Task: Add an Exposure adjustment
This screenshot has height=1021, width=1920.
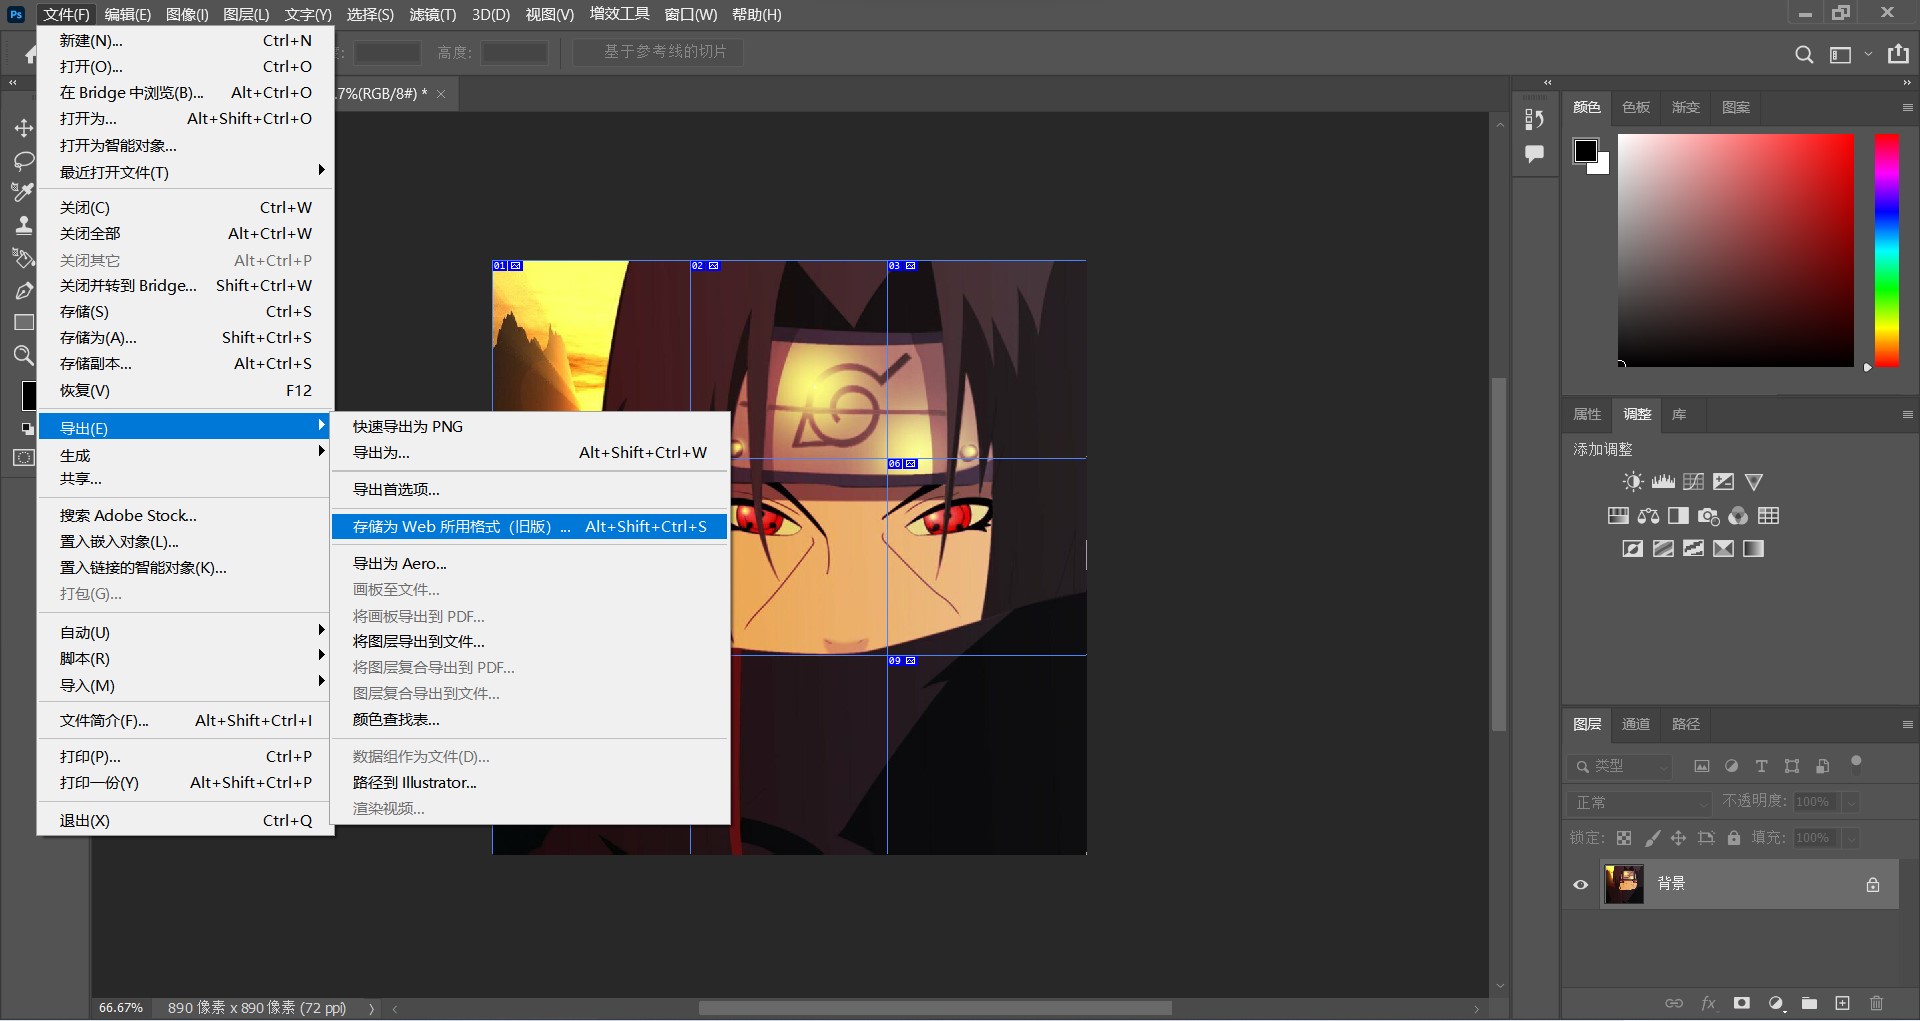Action: 1723,482
